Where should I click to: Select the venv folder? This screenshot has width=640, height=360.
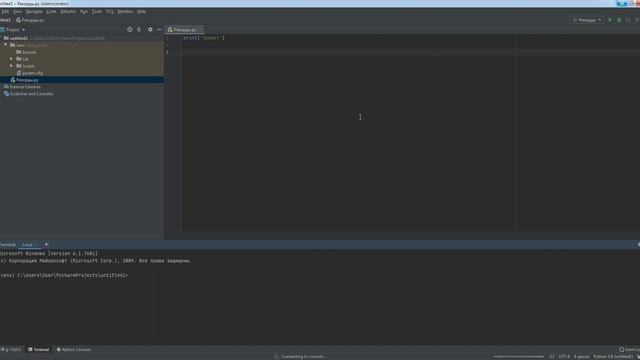20,45
